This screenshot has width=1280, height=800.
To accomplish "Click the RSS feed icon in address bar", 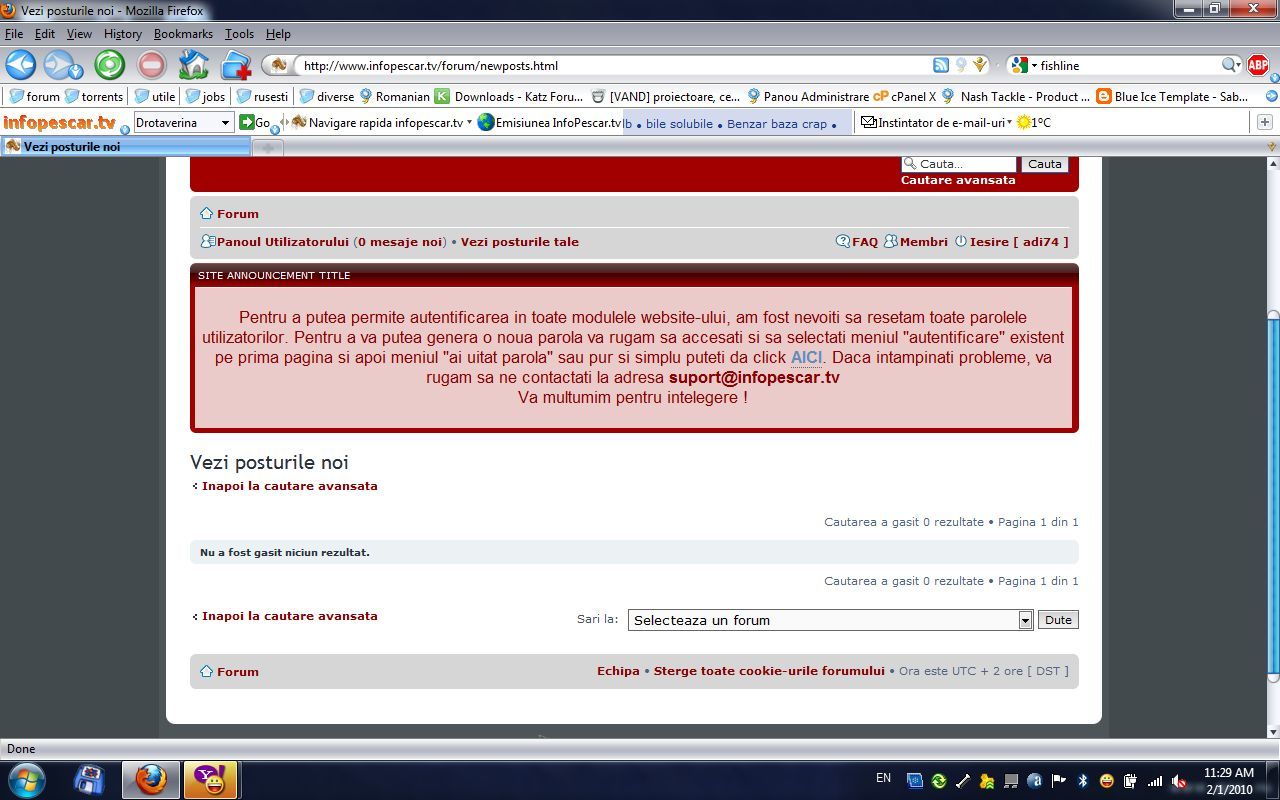I will 940,65.
